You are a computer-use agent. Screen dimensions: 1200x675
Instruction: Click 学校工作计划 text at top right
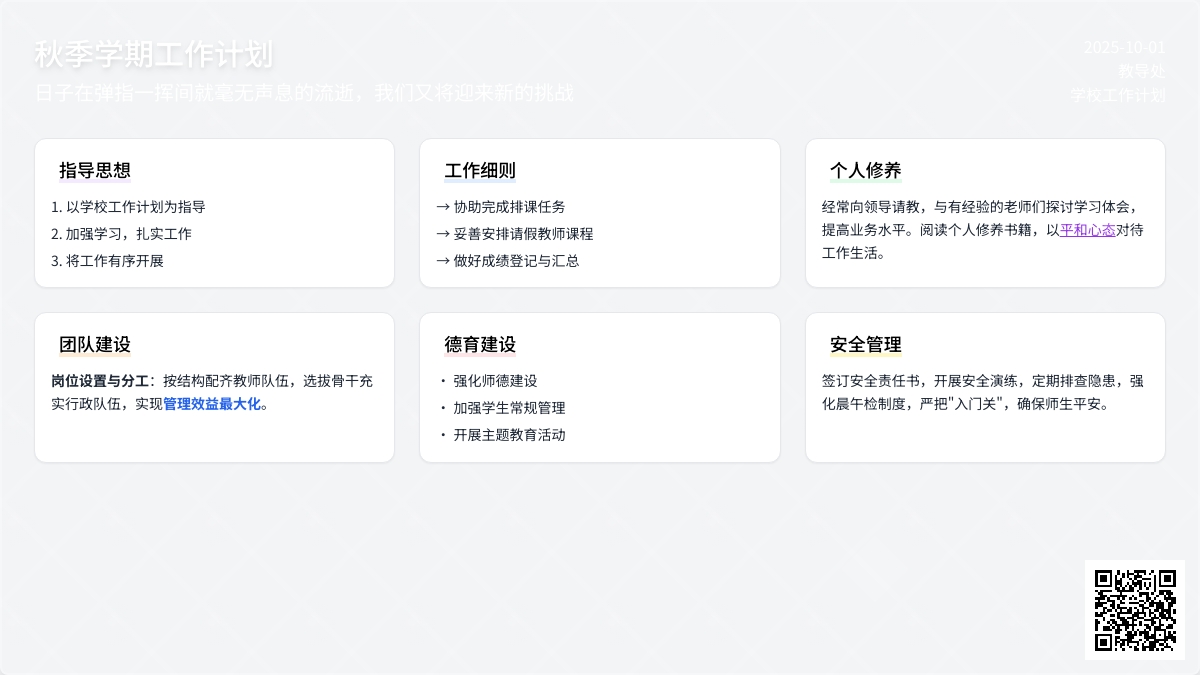(1117, 95)
